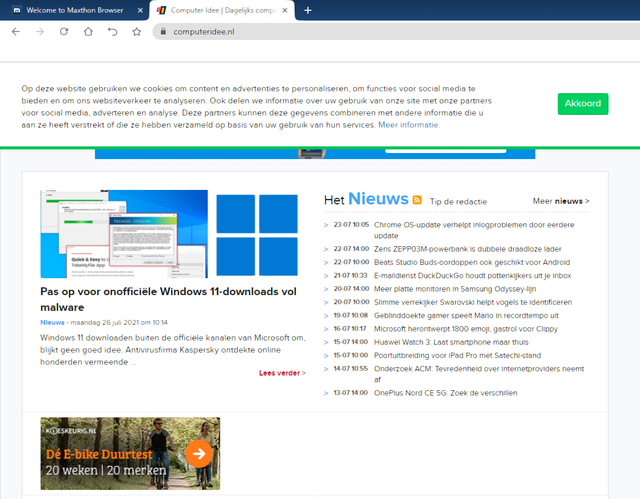The width and height of the screenshot is (640, 499).
Task: Click the Windows logo thumbnail
Action: pyautogui.click(x=257, y=235)
